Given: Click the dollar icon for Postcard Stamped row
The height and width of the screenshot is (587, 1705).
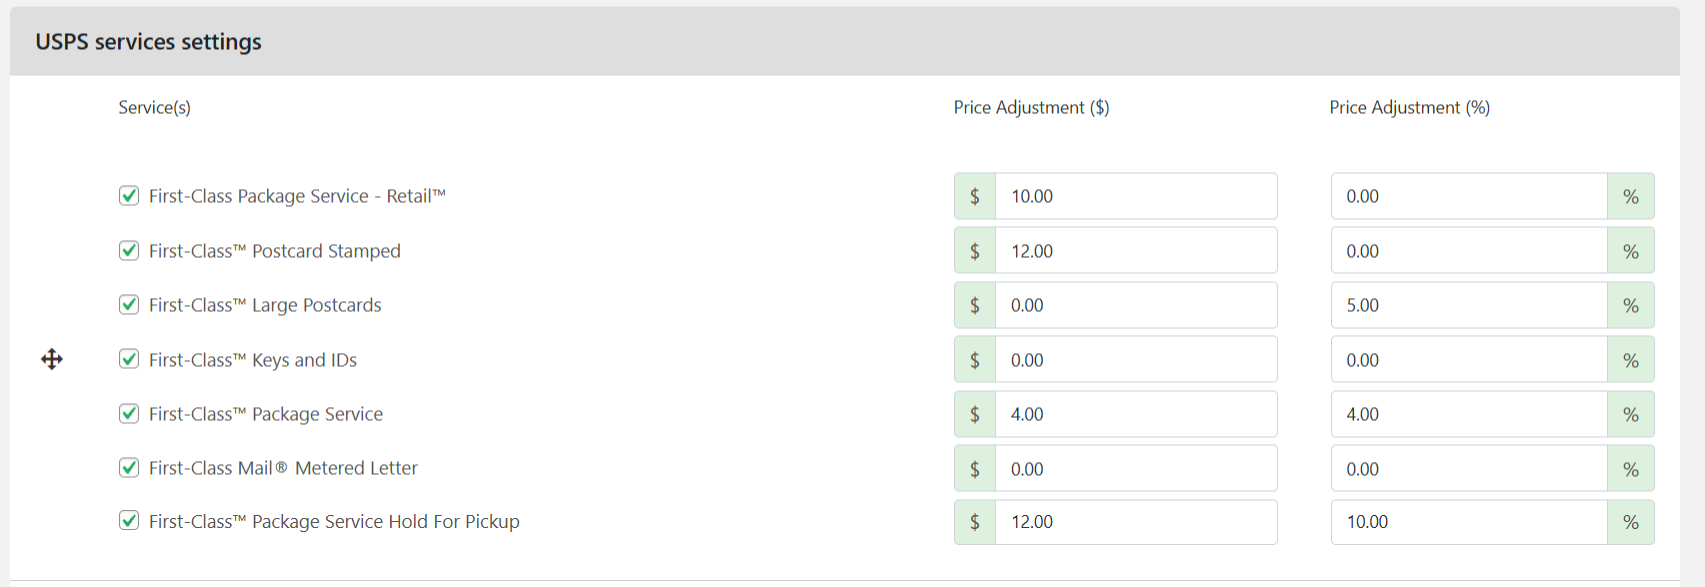Looking at the screenshot, I should [x=975, y=250].
